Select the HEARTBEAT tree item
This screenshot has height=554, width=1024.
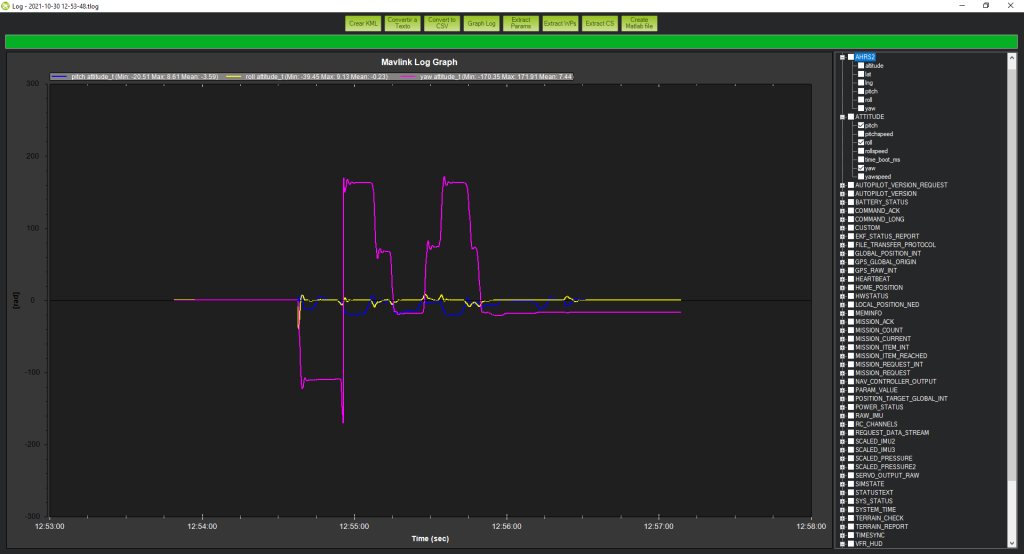coord(872,279)
